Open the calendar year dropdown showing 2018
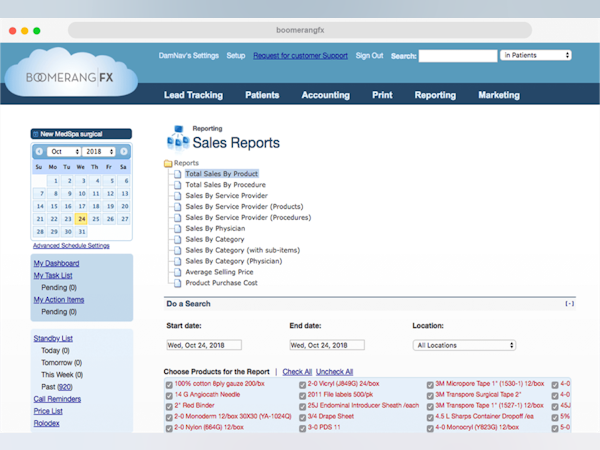The height and width of the screenshot is (450, 600). pos(99,152)
